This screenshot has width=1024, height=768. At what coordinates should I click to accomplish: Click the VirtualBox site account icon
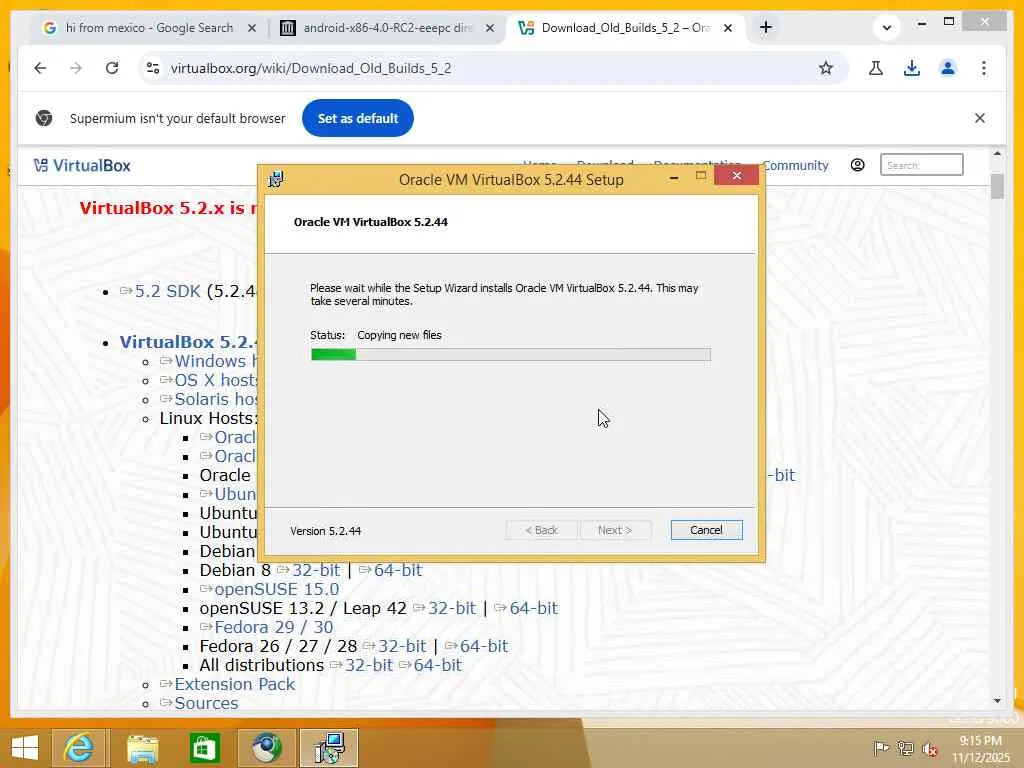tap(857, 165)
